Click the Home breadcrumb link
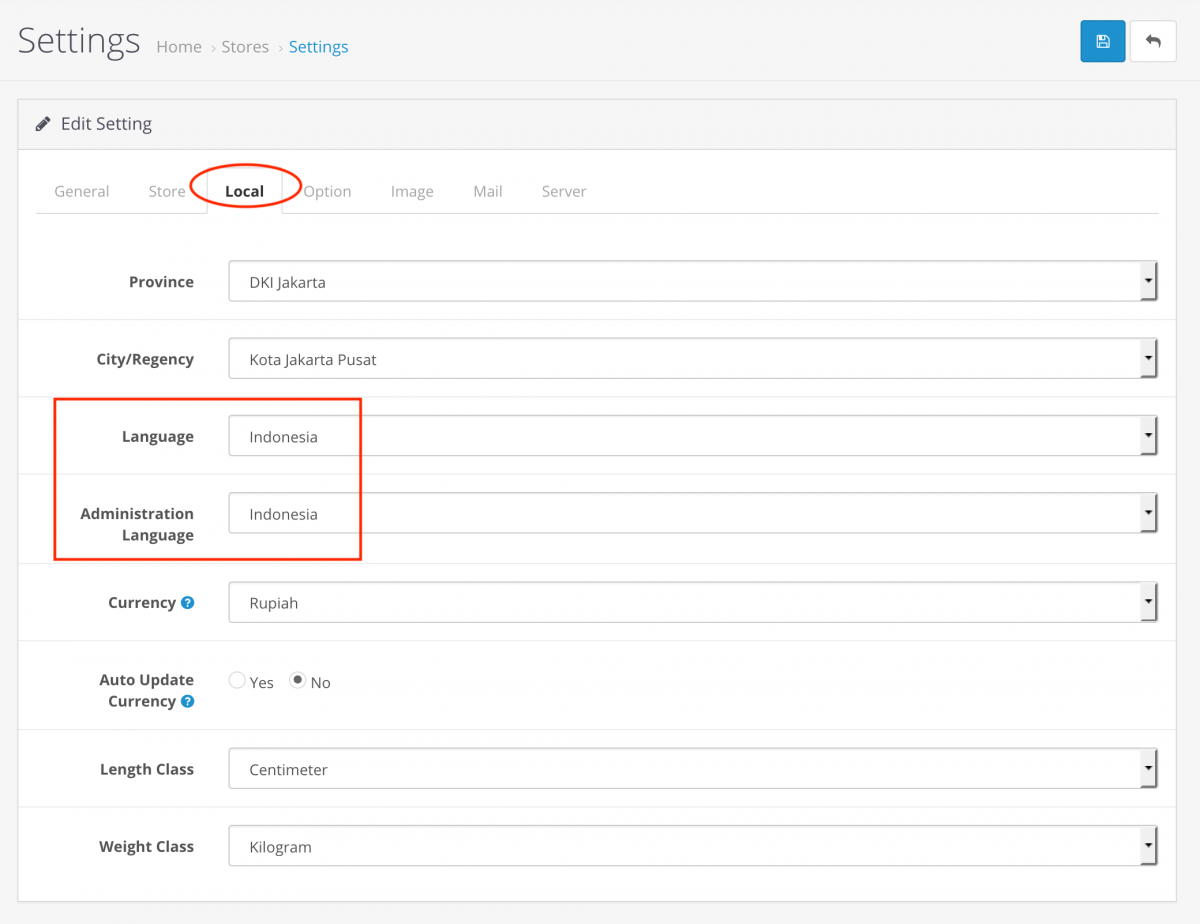The width and height of the screenshot is (1200, 924). pos(179,47)
